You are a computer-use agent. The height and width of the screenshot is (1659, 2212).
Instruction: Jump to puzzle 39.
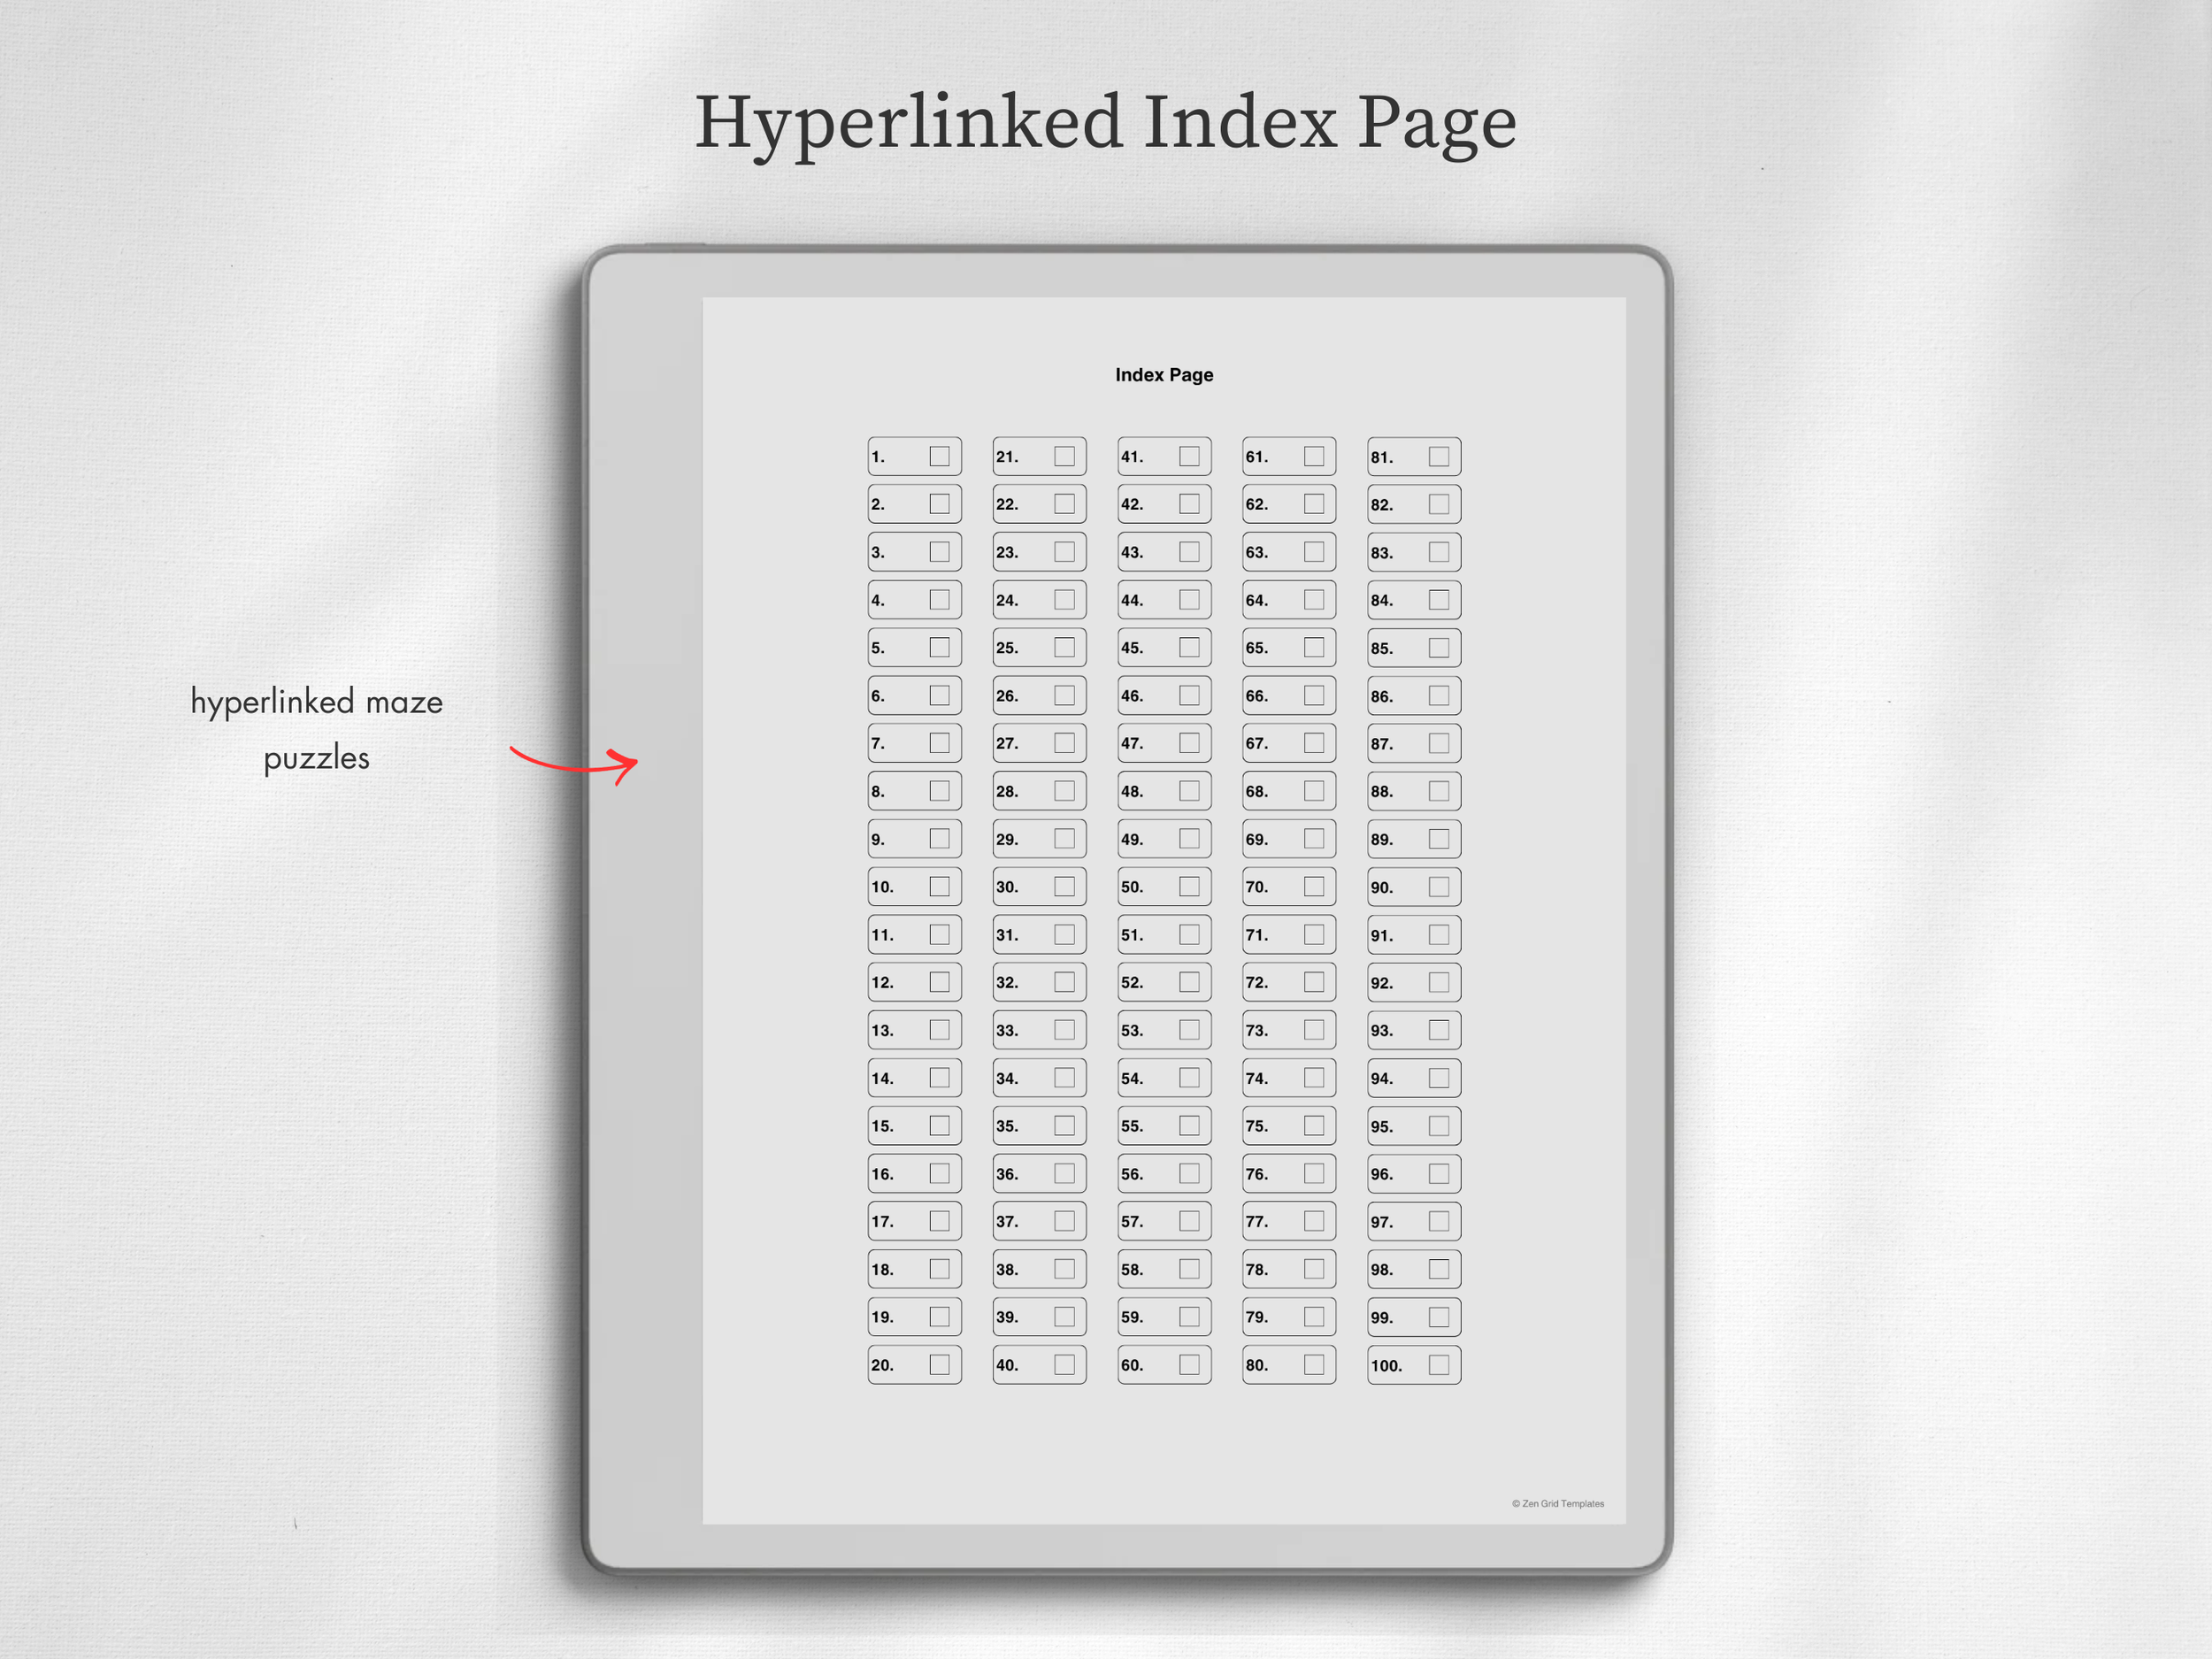tap(1039, 1317)
